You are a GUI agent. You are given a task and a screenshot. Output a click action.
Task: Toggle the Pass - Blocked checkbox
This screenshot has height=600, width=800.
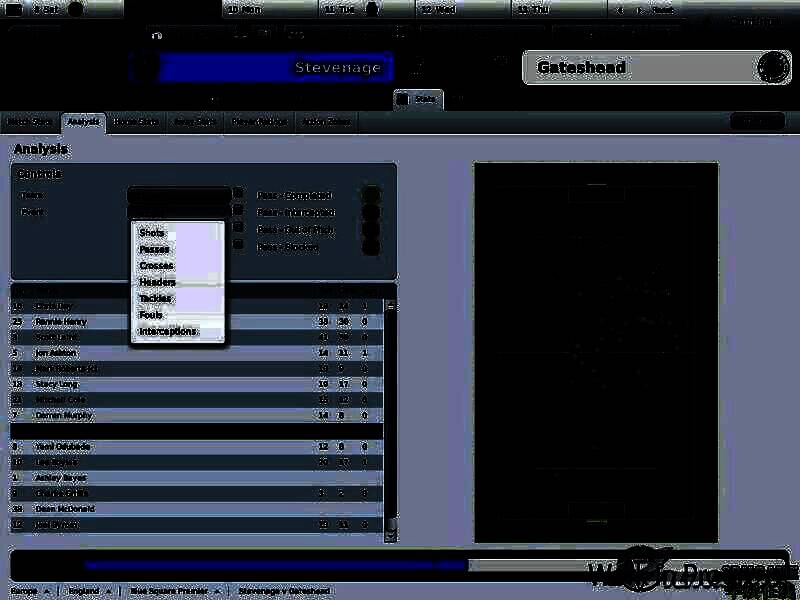click(x=238, y=244)
